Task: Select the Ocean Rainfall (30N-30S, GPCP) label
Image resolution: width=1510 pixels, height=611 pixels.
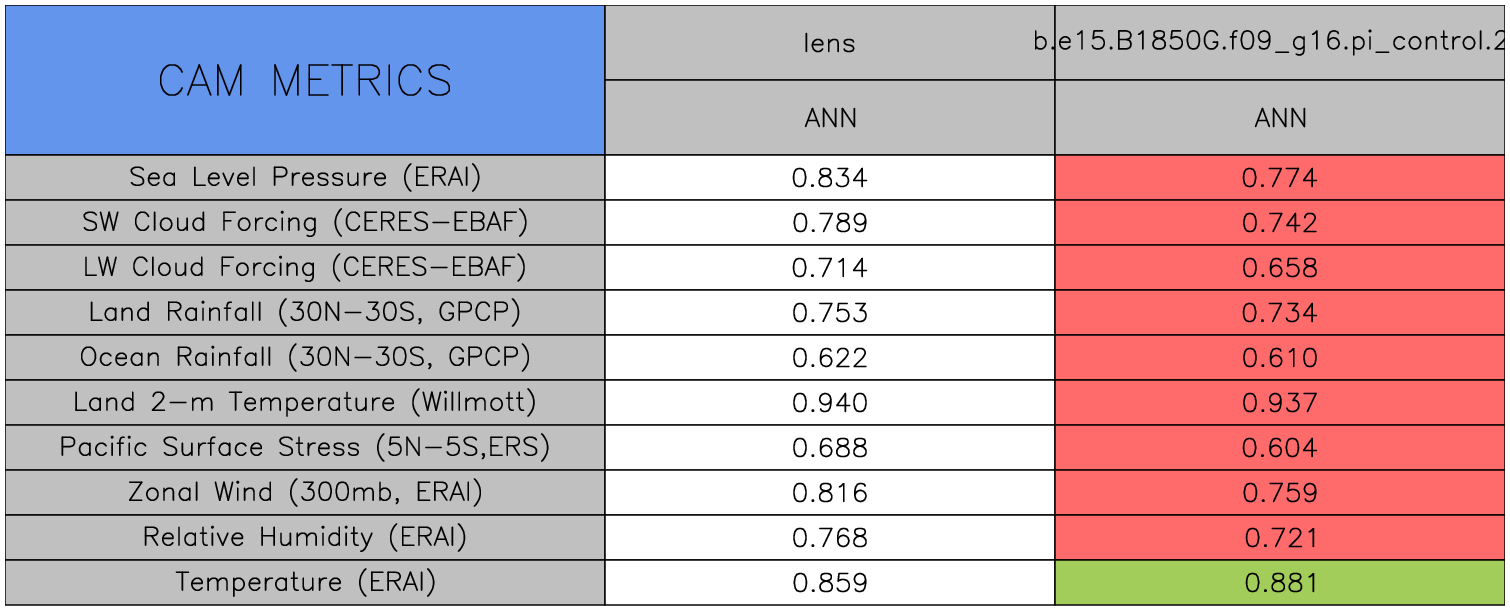Action: click(305, 357)
